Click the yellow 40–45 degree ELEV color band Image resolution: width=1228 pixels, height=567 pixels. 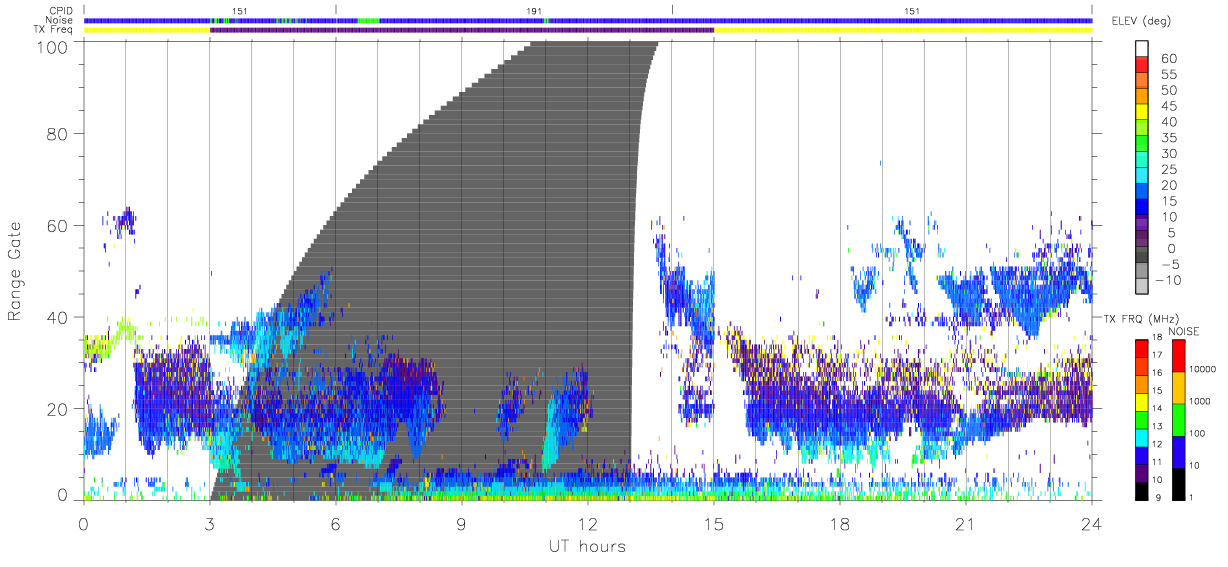point(1142,113)
